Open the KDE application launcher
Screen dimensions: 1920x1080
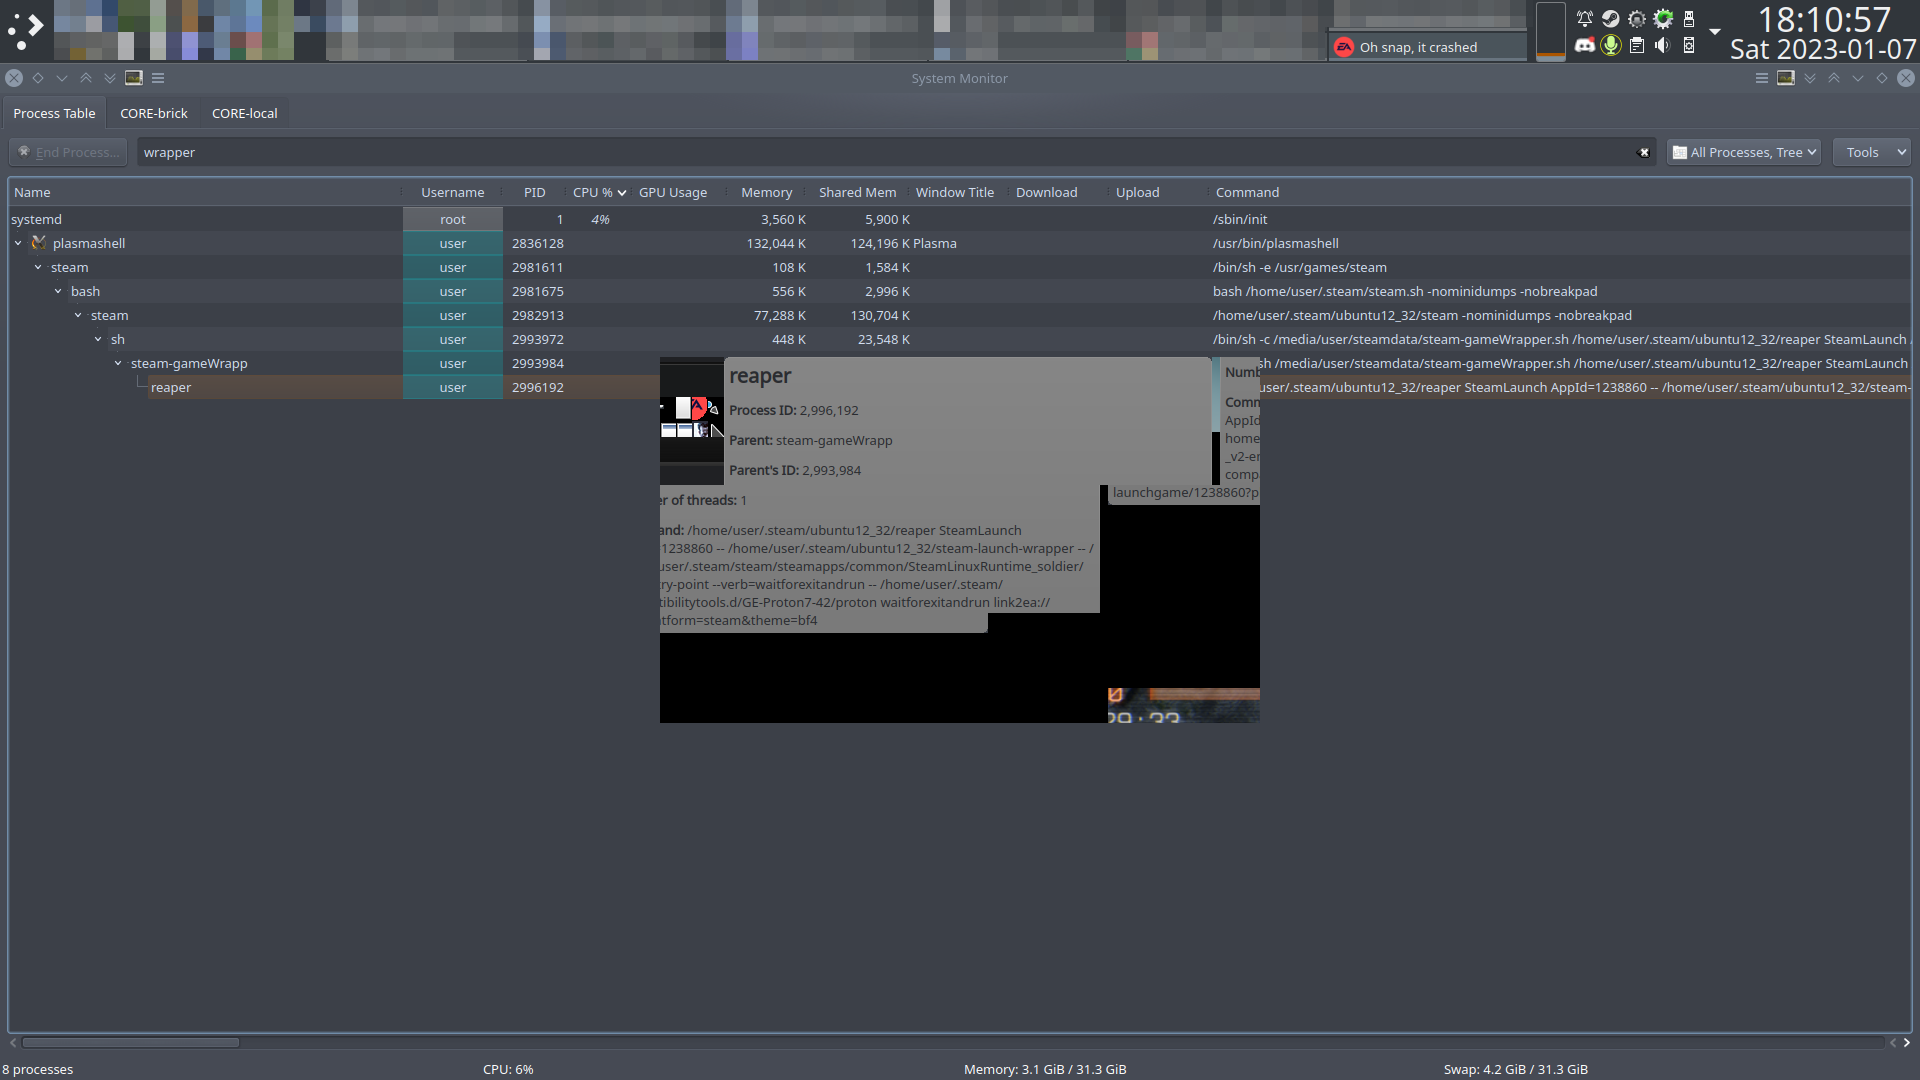(25, 30)
